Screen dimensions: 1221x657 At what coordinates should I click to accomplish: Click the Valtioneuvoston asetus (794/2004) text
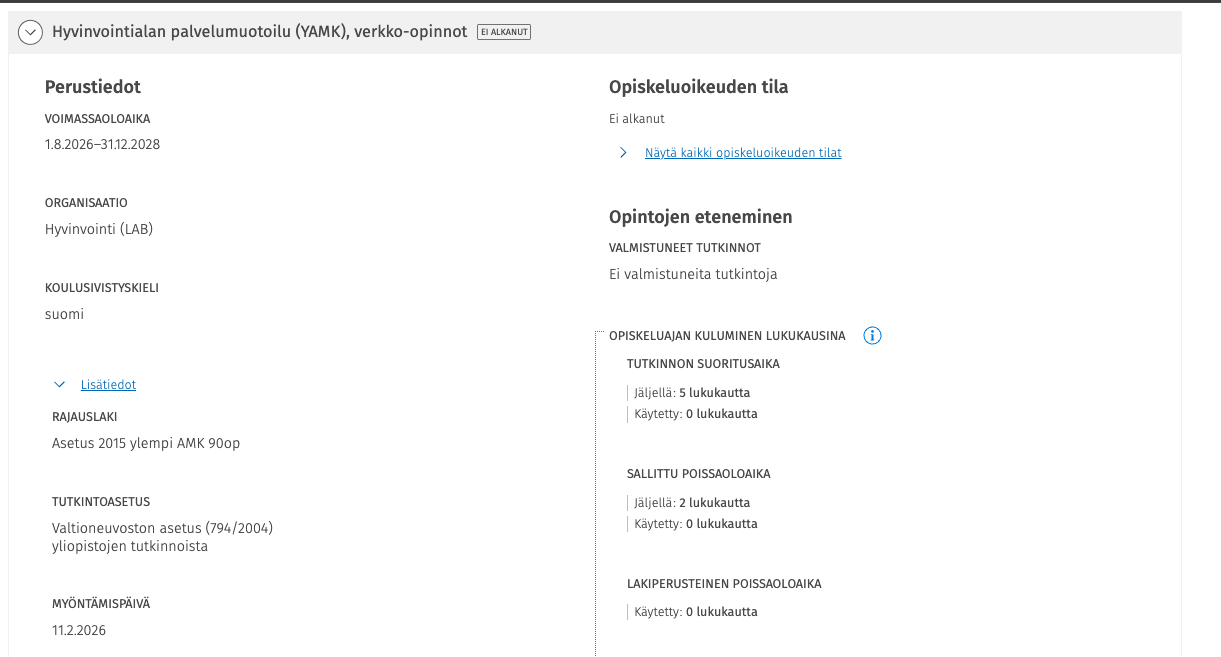point(162,528)
